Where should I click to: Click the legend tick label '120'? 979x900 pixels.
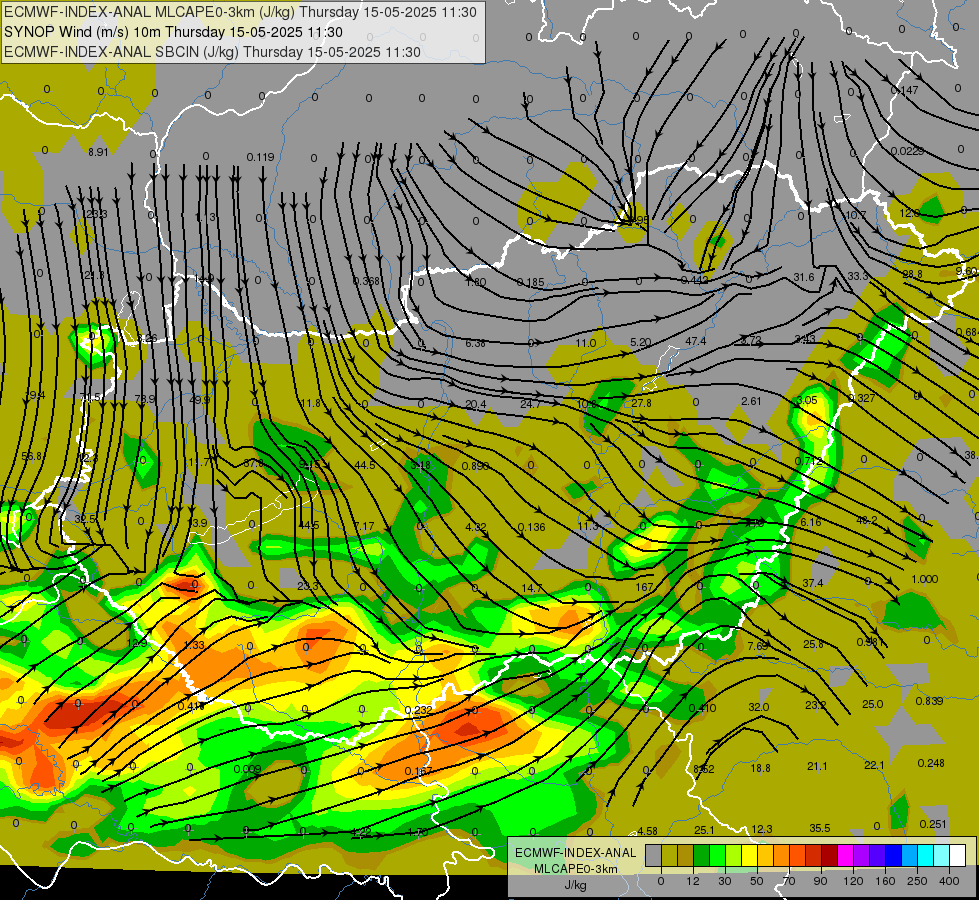[x=853, y=881]
